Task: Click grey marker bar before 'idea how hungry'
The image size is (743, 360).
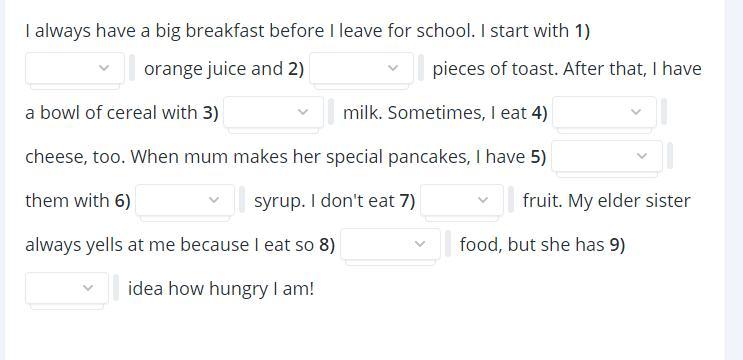Action: 116,288
